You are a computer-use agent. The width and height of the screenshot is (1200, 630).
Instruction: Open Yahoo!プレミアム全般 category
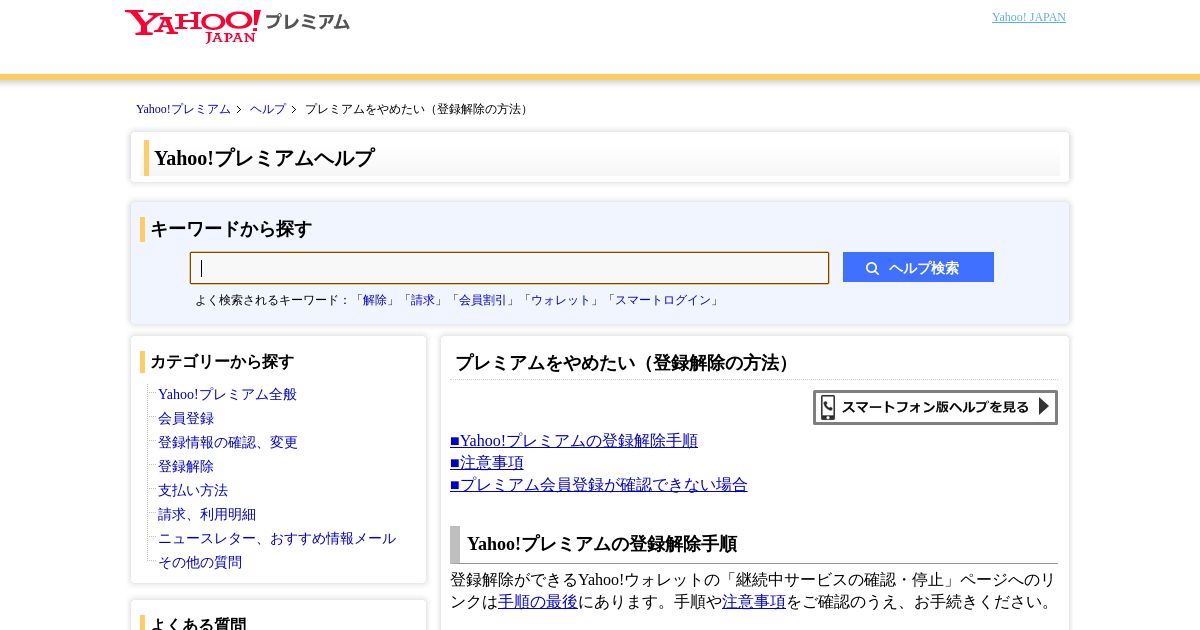click(227, 394)
